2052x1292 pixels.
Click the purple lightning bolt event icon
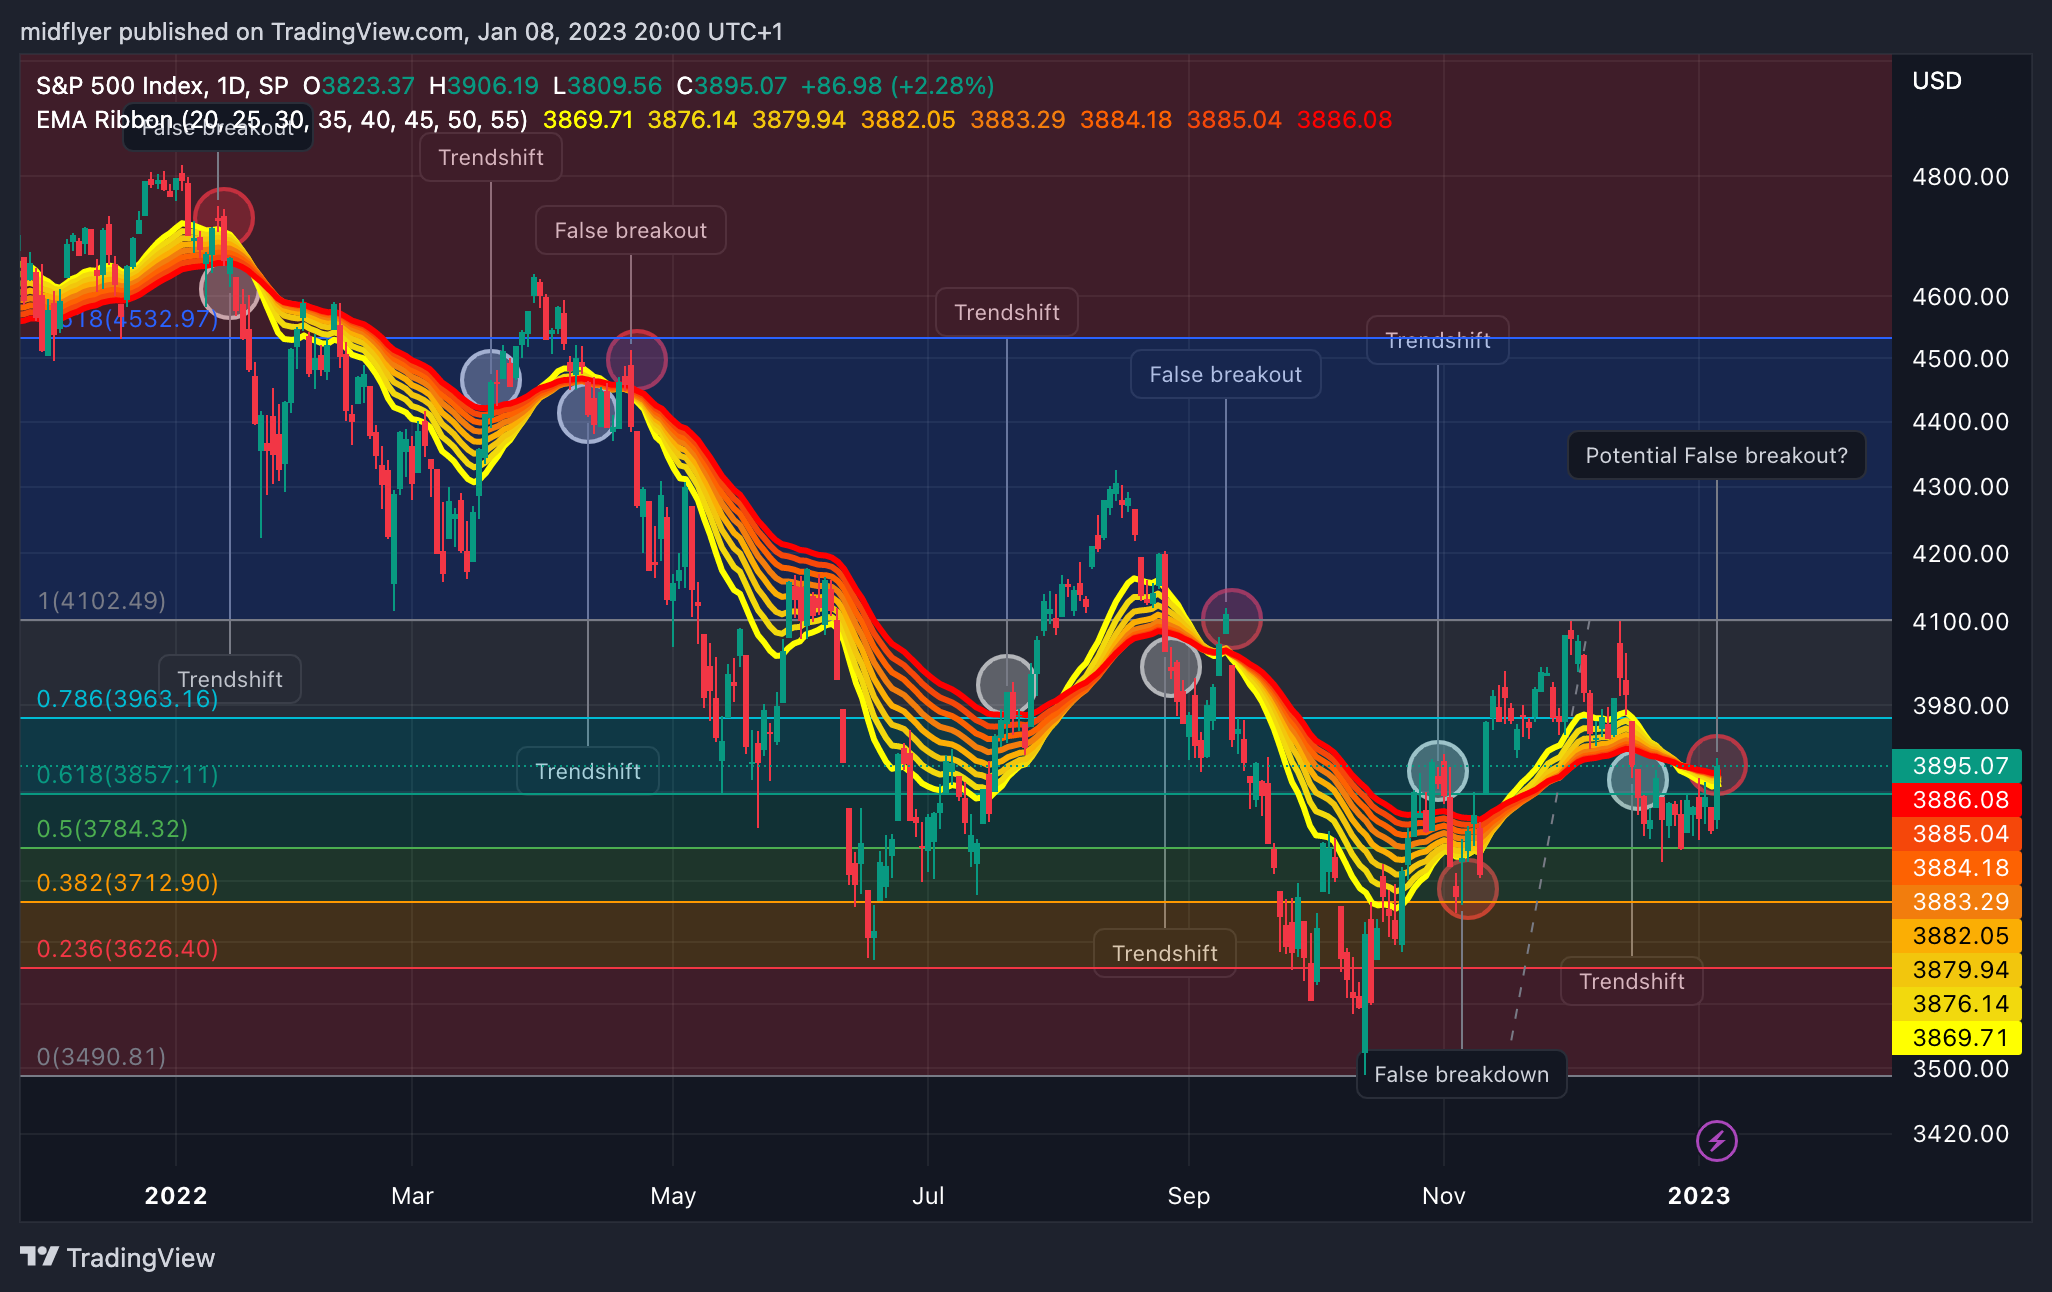pyautogui.click(x=1716, y=1140)
